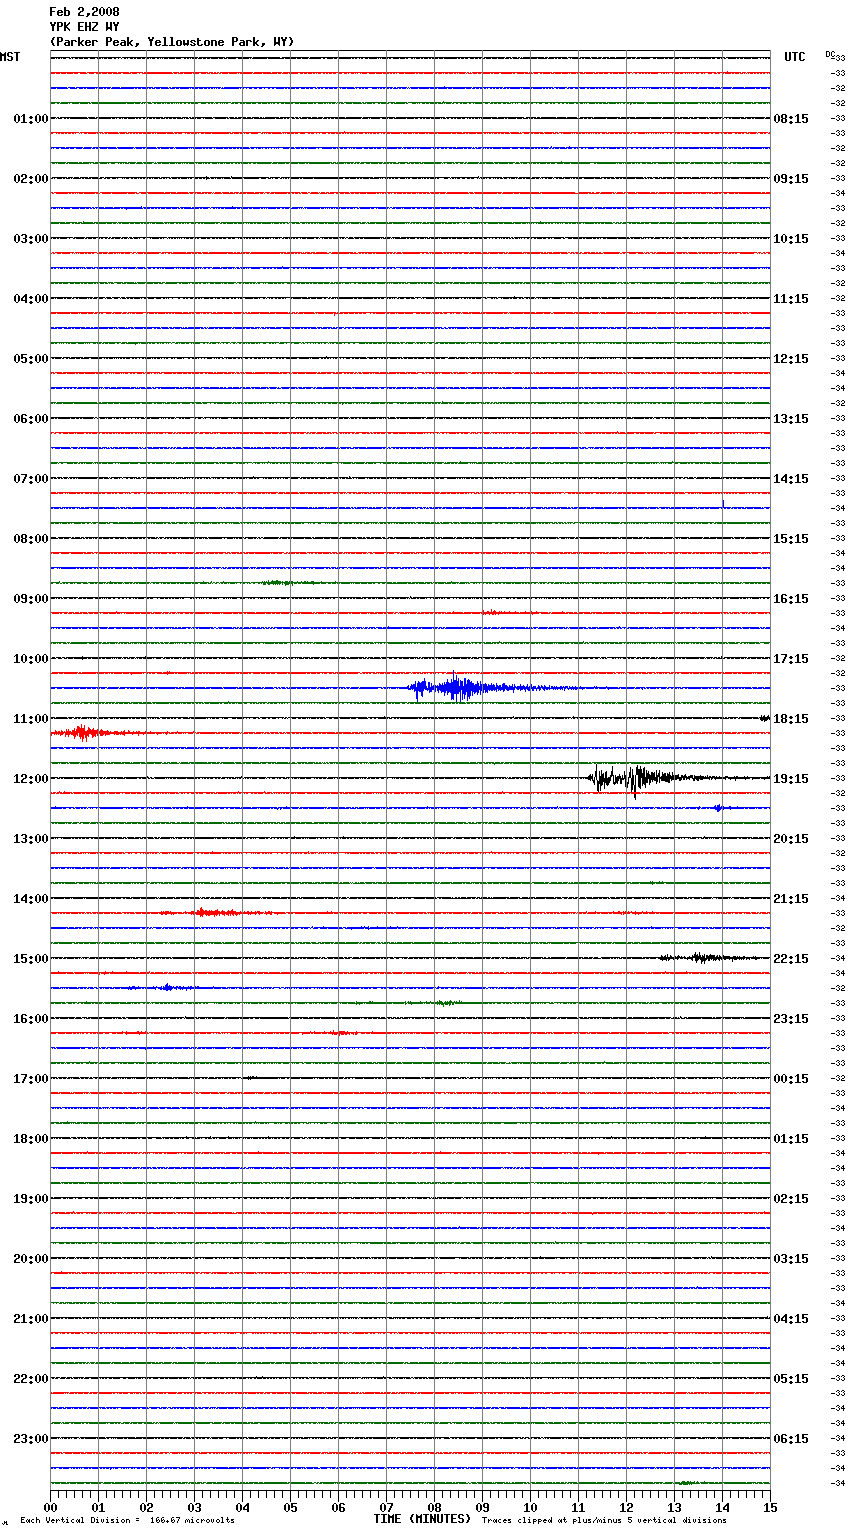Click the 'UTC' axis header

click(795, 57)
